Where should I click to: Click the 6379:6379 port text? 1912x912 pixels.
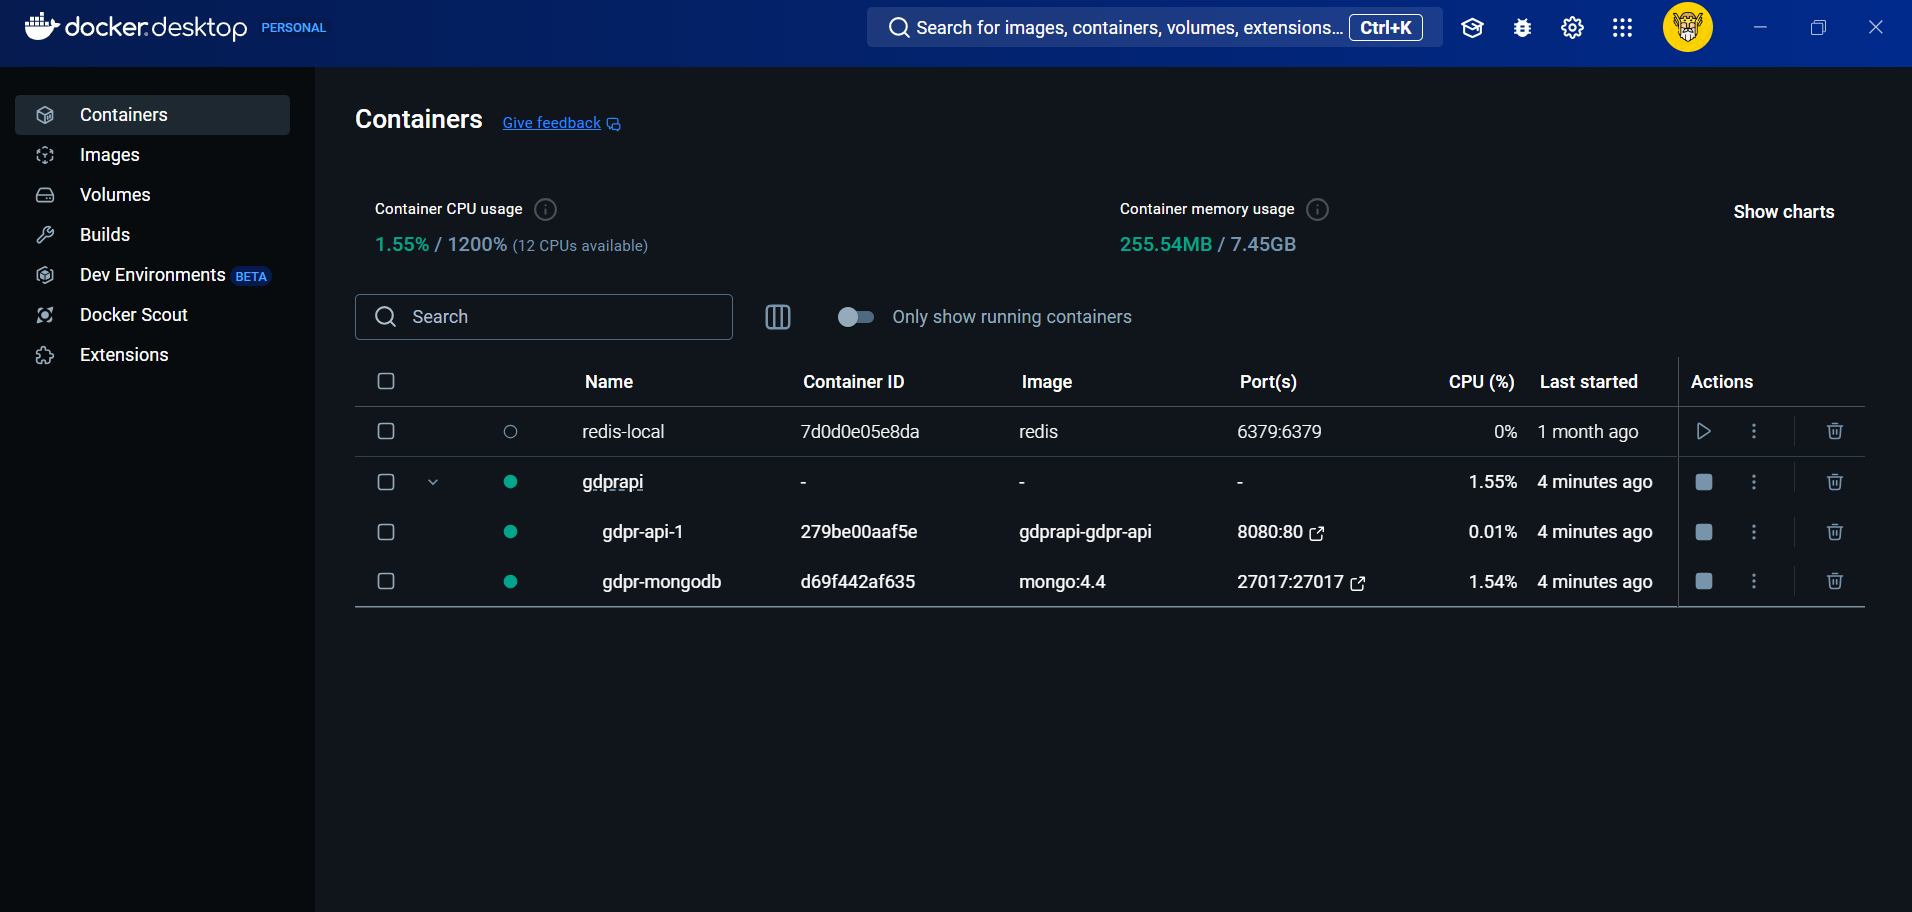tap(1279, 432)
